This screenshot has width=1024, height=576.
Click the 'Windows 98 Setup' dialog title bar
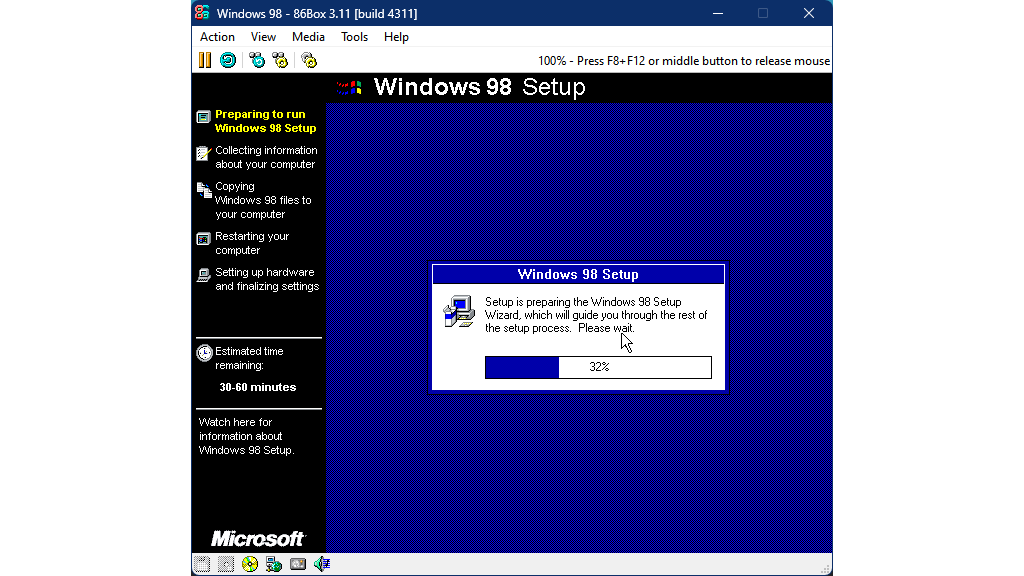pyautogui.click(x=578, y=274)
